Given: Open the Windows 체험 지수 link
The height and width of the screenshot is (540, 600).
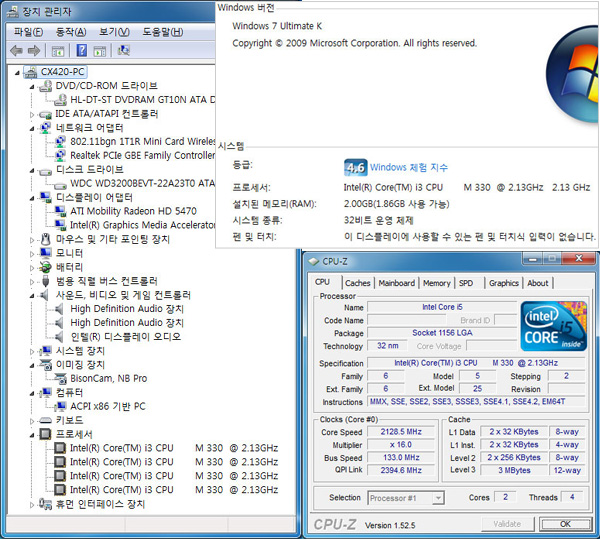Looking at the screenshot, I should [409, 167].
